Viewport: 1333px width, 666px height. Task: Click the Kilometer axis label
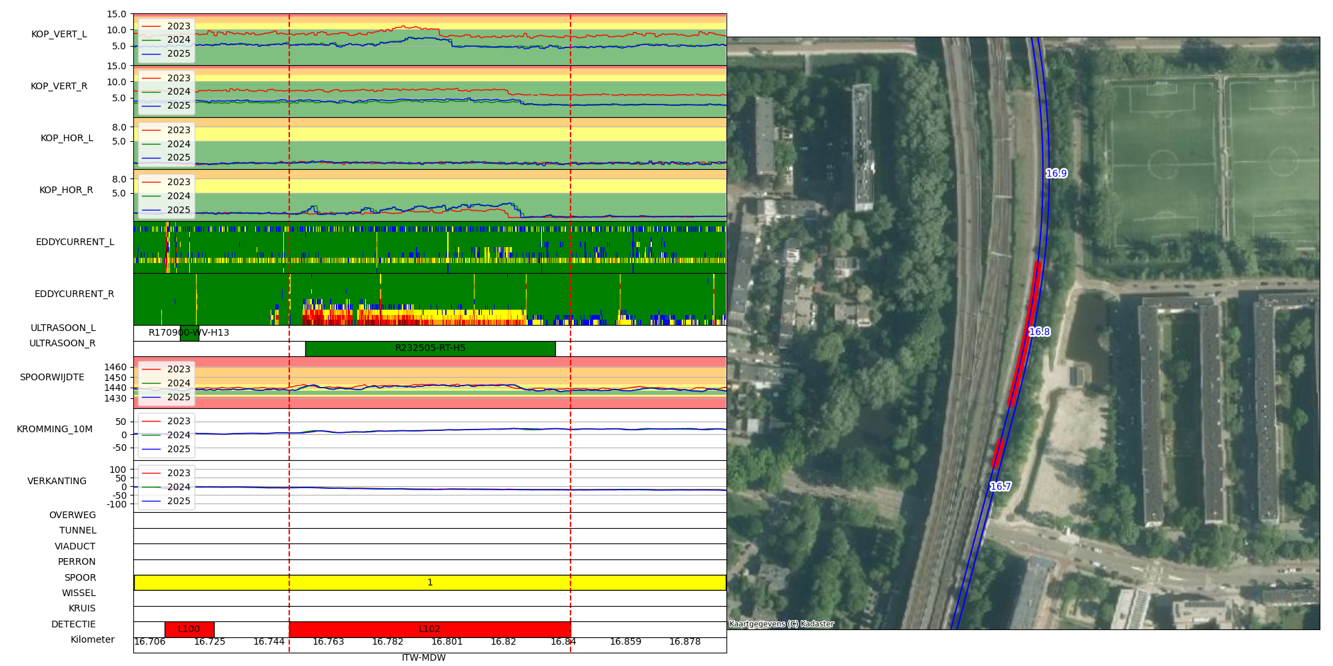pos(92,640)
